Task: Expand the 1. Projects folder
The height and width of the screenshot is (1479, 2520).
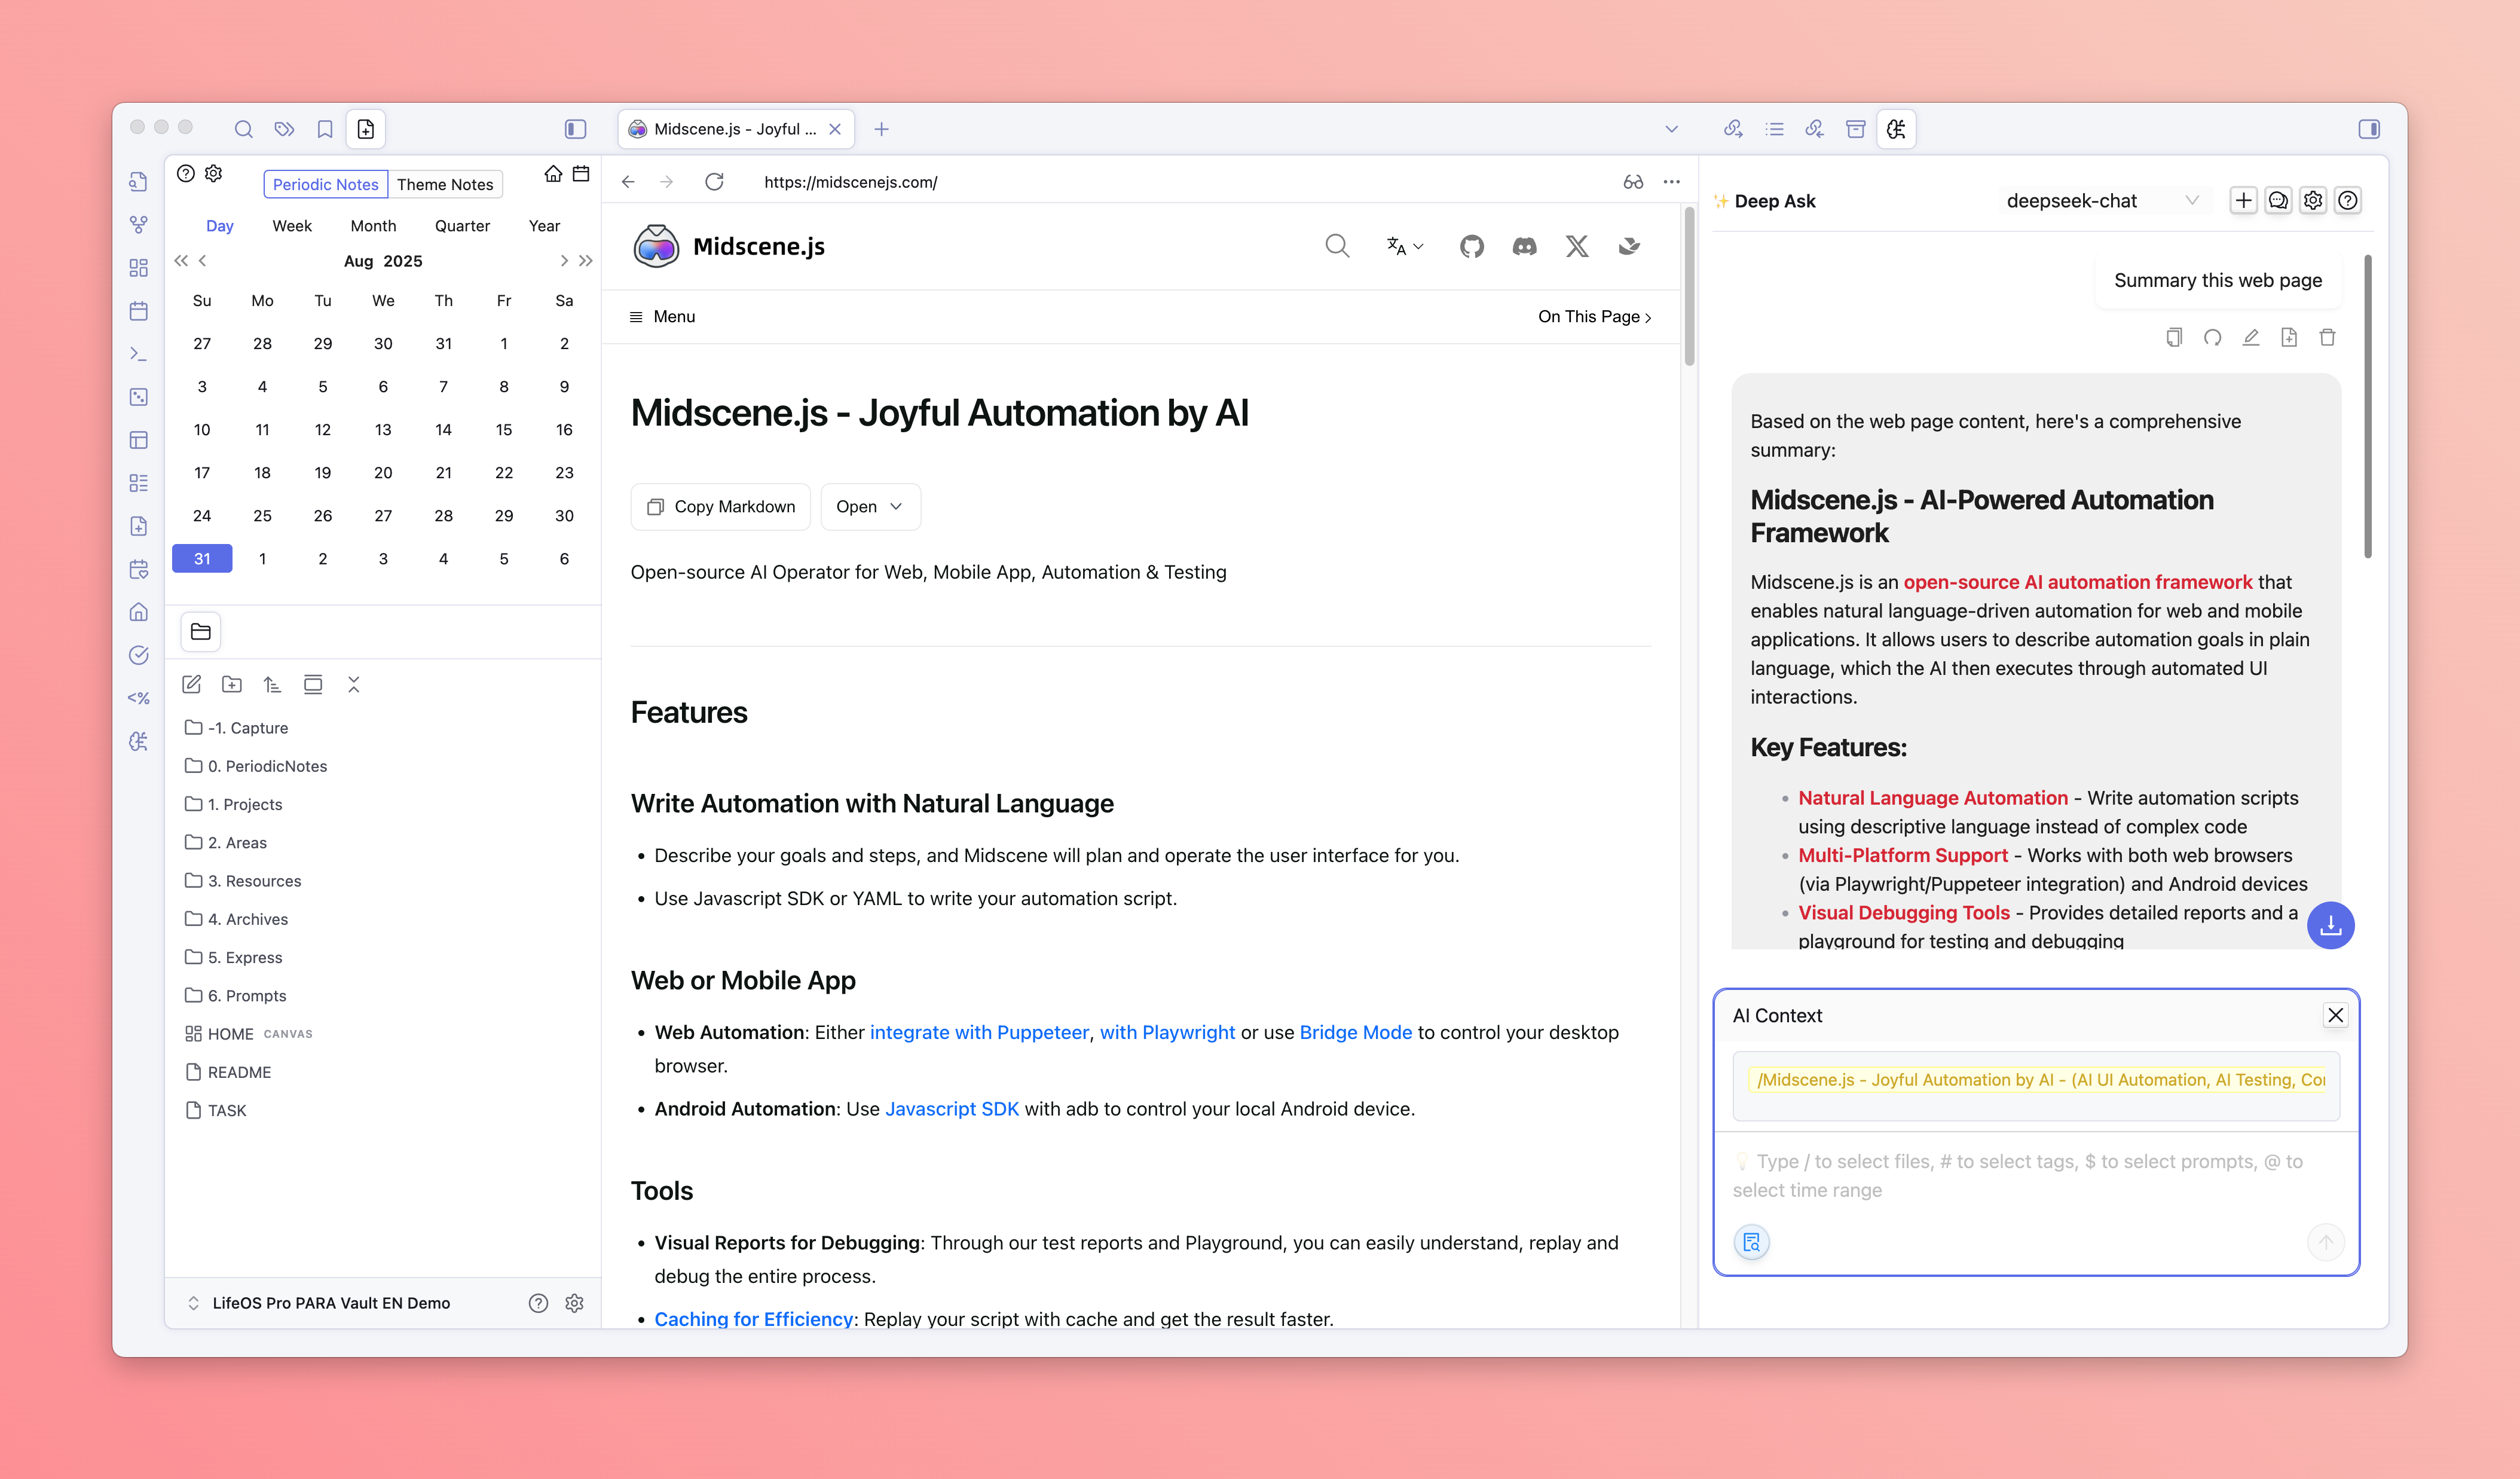Action: (x=245, y=805)
